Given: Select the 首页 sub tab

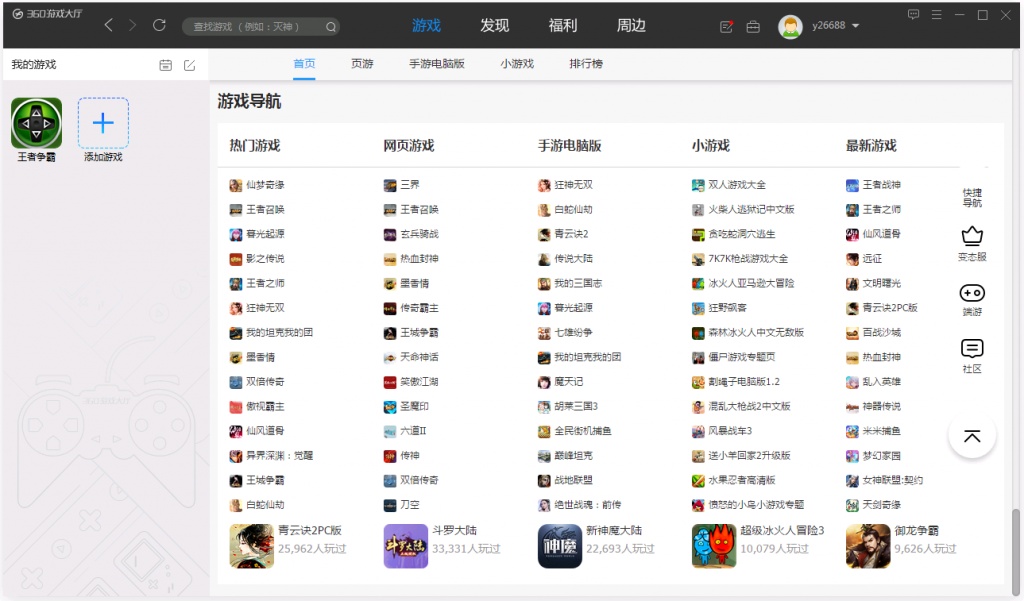Looking at the screenshot, I should pos(304,64).
